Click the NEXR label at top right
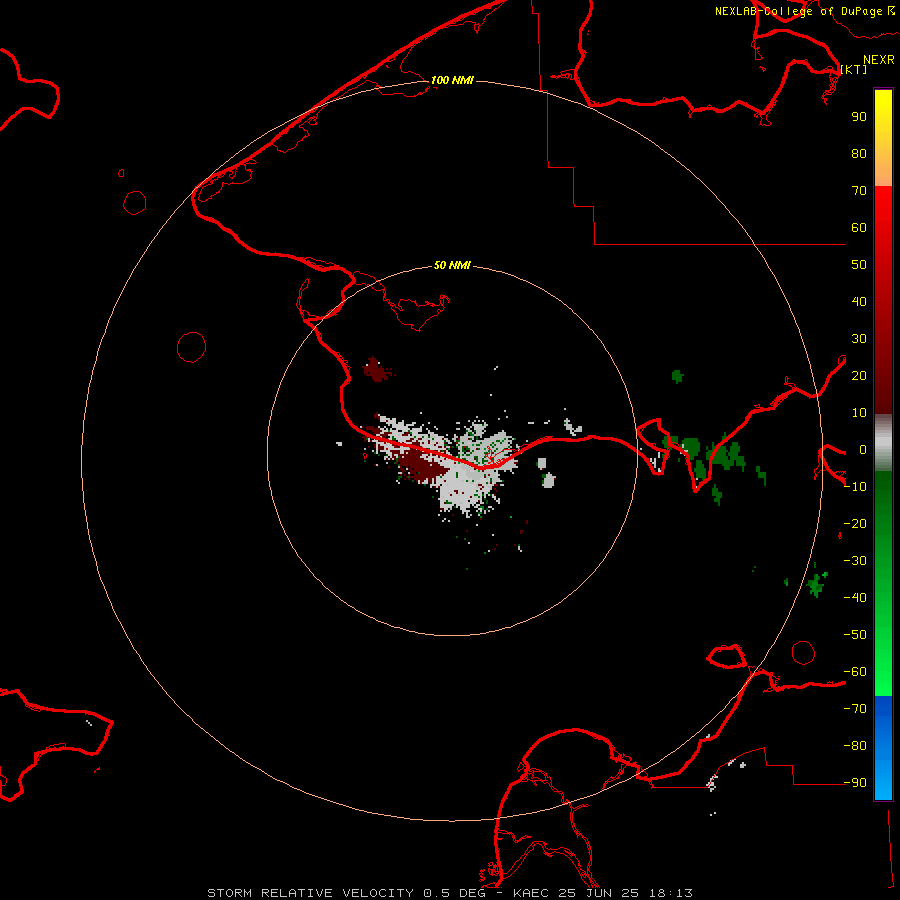900x900 pixels. point(879,60)
